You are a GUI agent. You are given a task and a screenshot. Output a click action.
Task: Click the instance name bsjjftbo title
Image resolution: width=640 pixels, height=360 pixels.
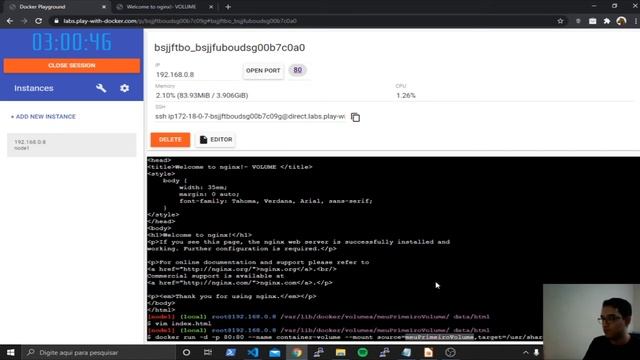[229, 48]
